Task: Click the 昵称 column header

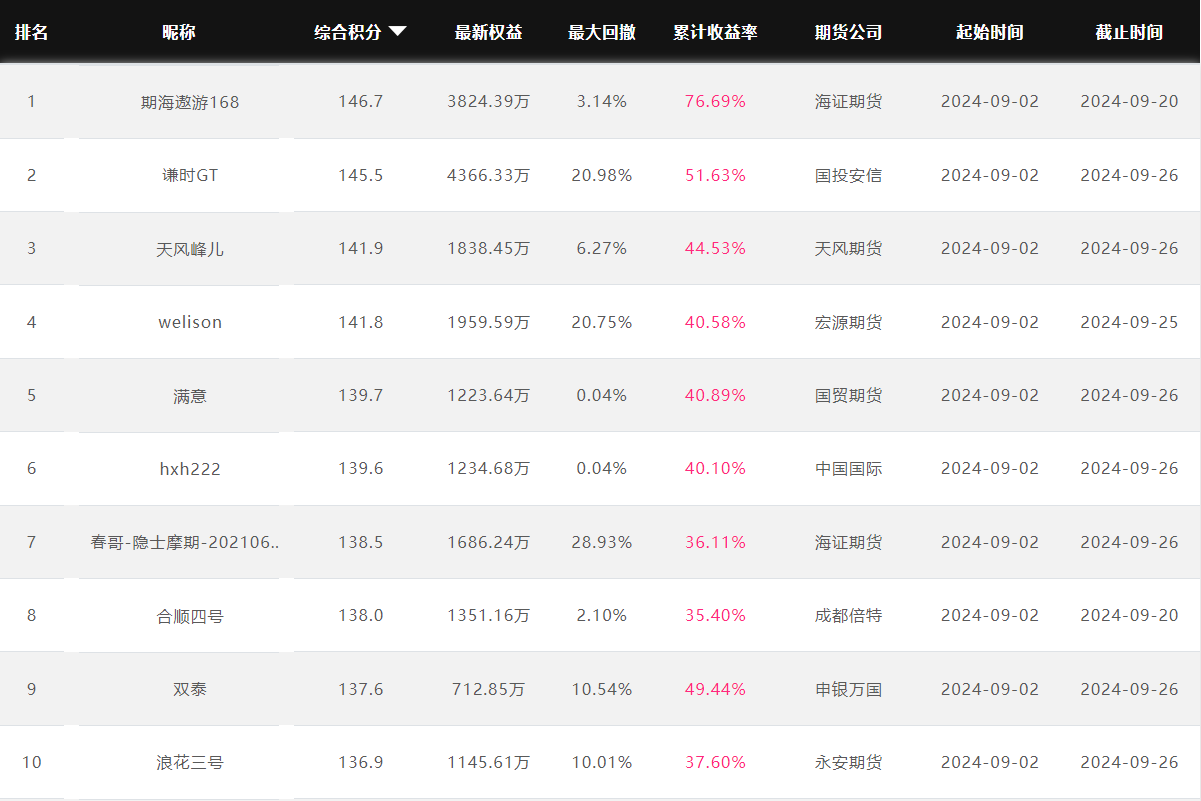Action: [179, 32]
